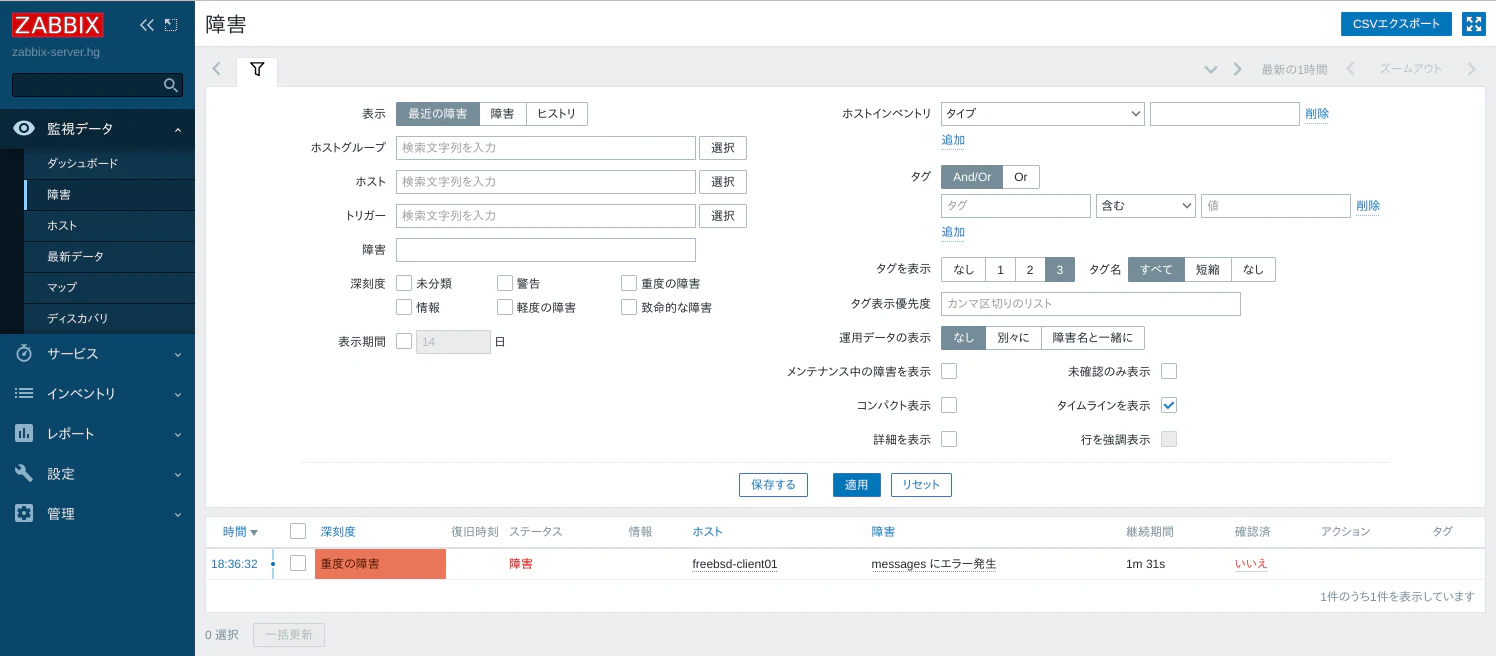This screenshot has height=656, width=1496.
Task: Click the eye icon for 監視データ
Action: pyautogui.click(x=25, y=129)
